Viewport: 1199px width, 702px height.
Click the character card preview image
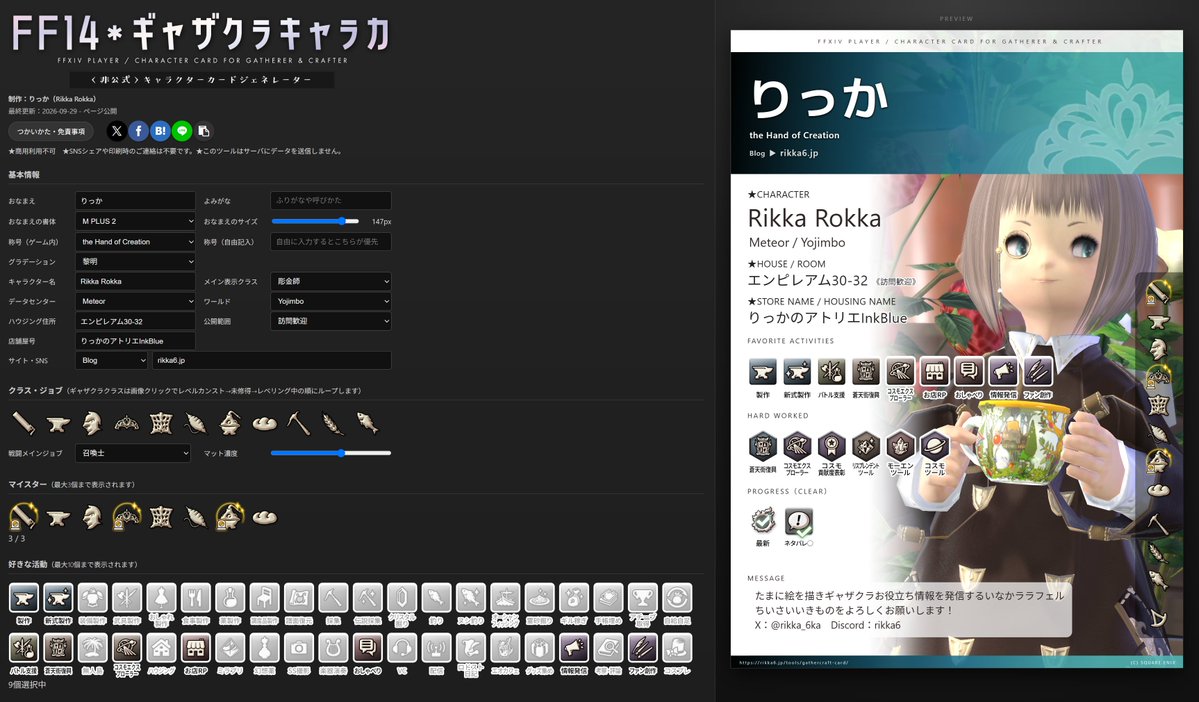957,349
